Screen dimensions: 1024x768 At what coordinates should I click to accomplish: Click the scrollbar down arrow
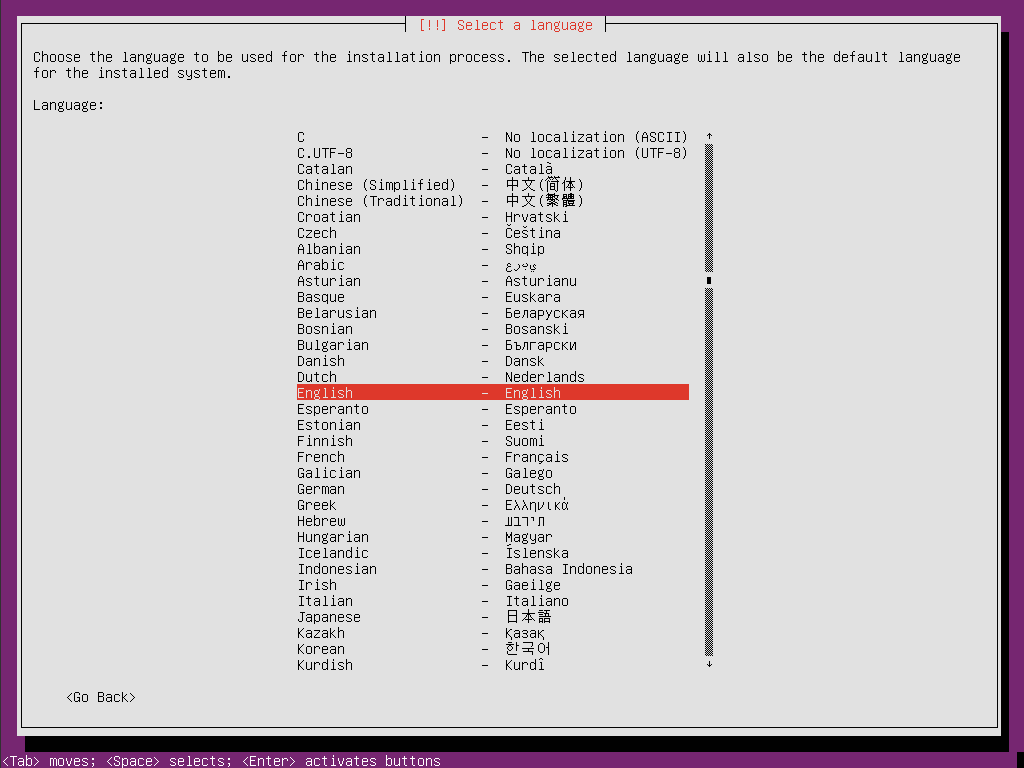click(709, 665)
